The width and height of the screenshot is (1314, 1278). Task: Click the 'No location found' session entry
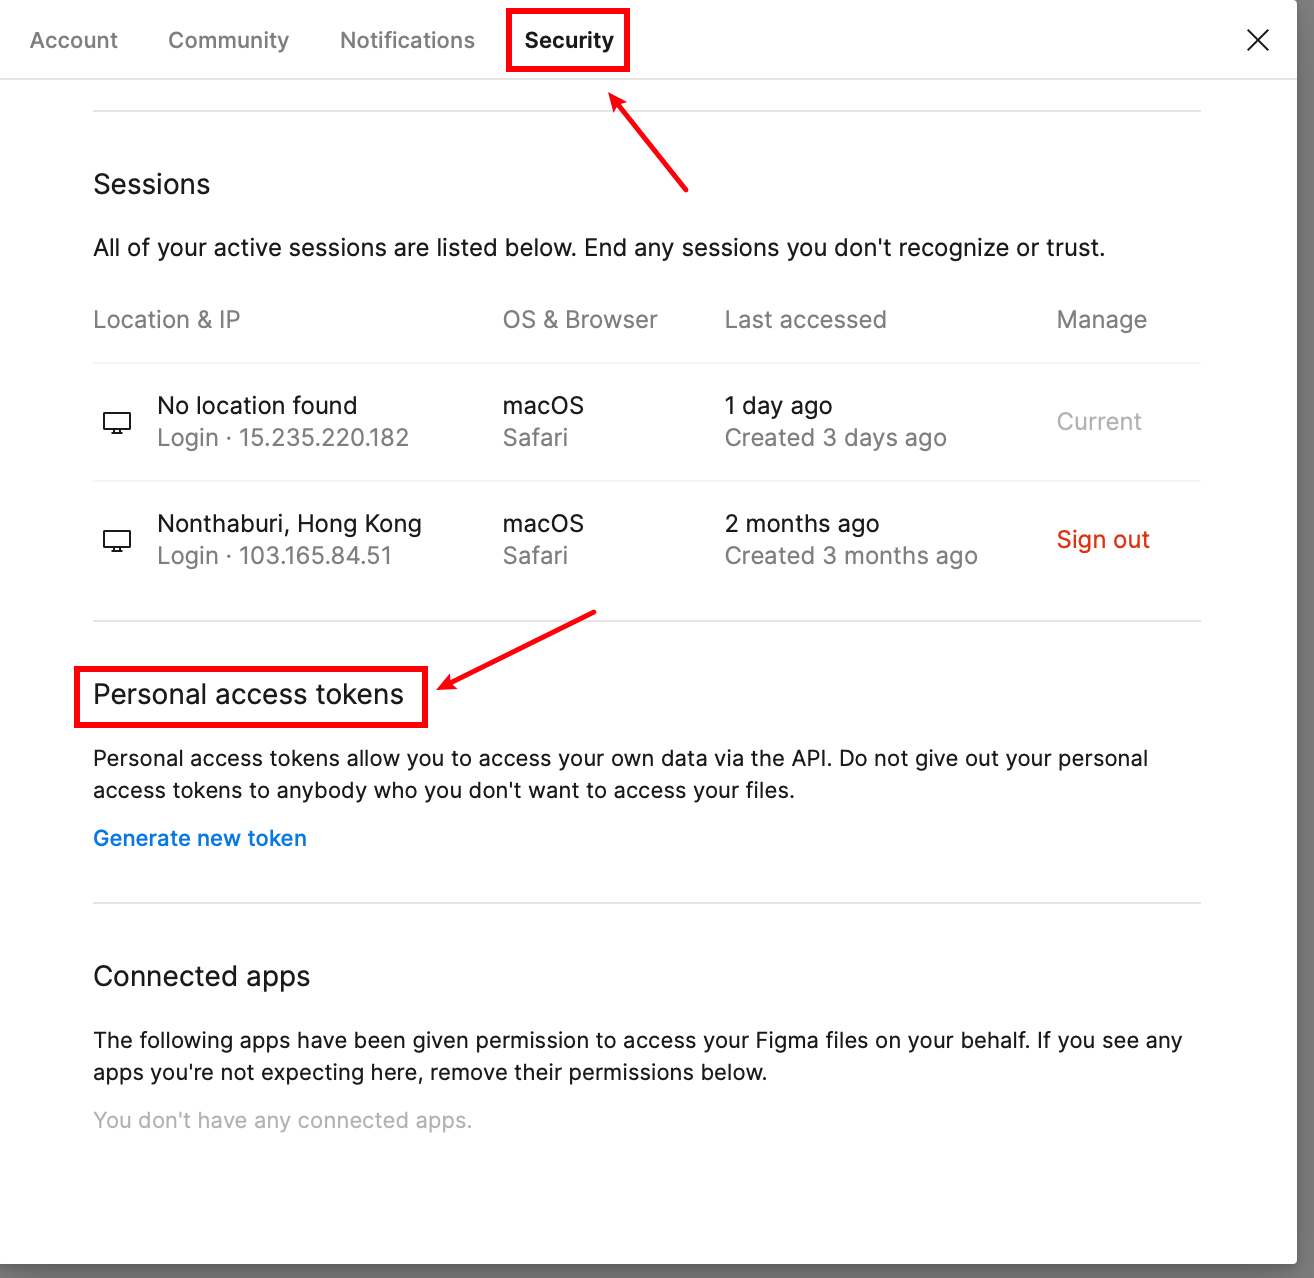coord(256,406)
